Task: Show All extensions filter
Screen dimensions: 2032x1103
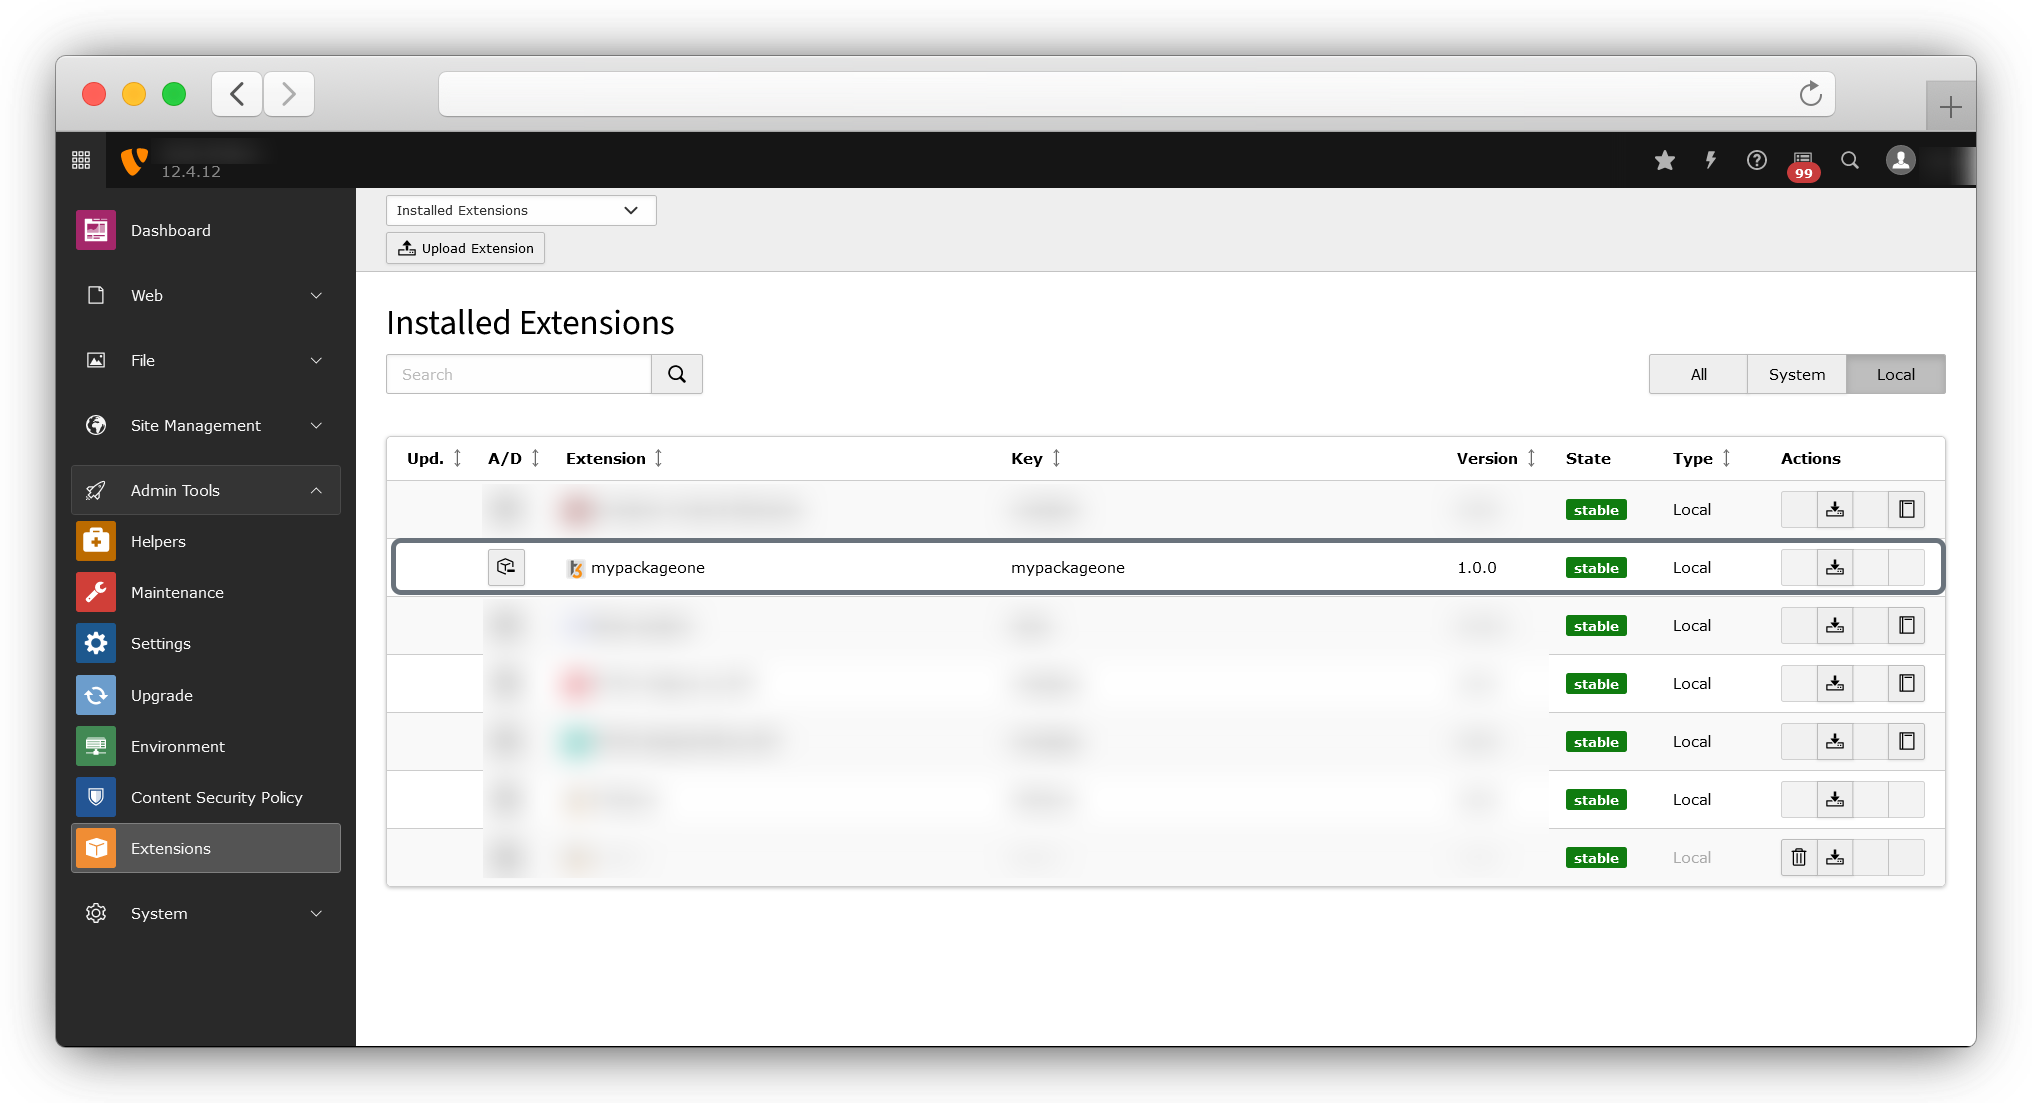Action: 1698,374
